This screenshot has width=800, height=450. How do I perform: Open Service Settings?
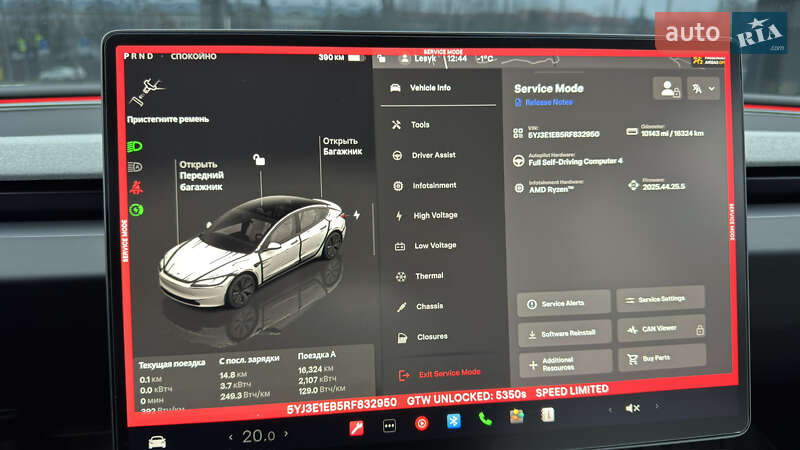pyautogui.click(x=661, y=299)
